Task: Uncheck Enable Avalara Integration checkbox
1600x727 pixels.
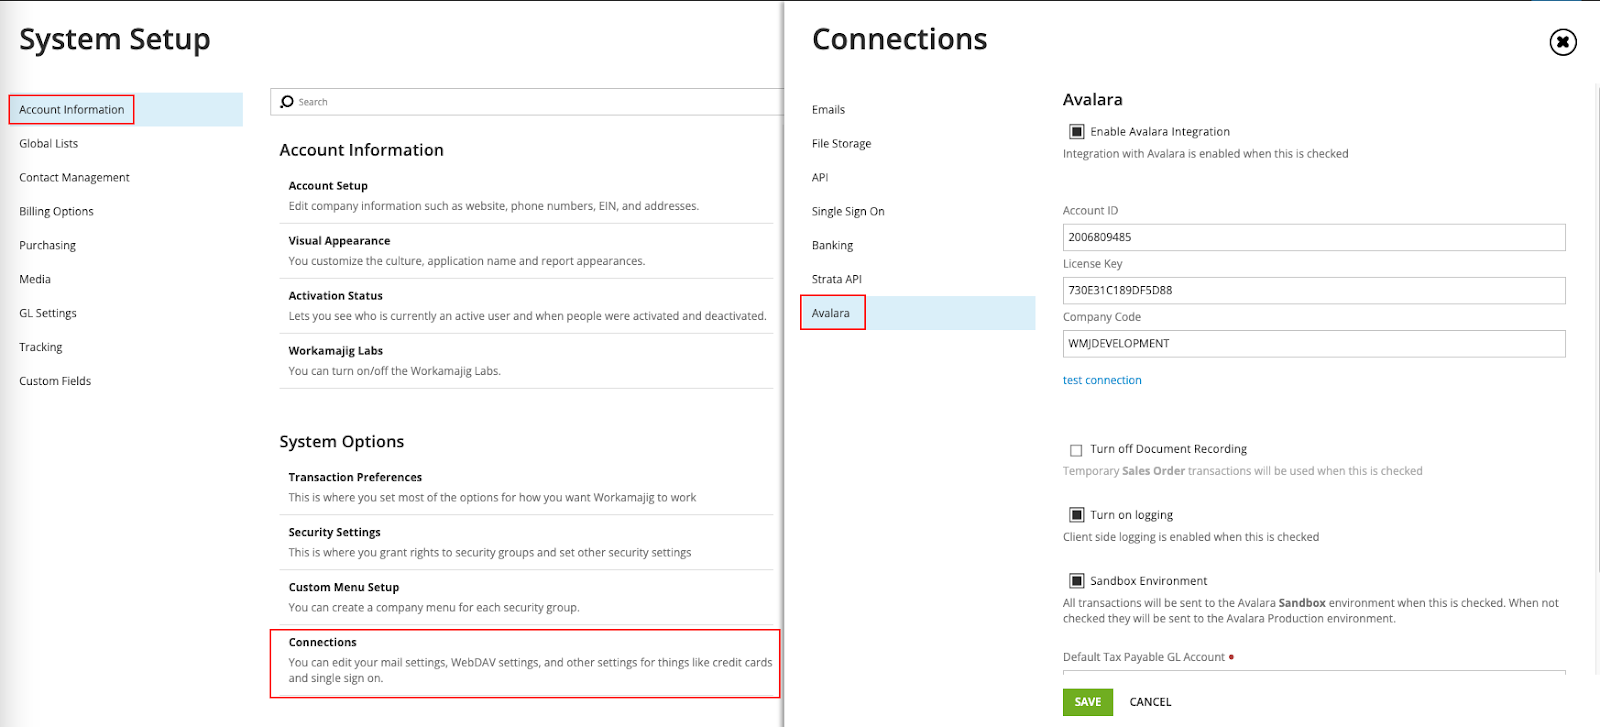Action: [1077, 132]
